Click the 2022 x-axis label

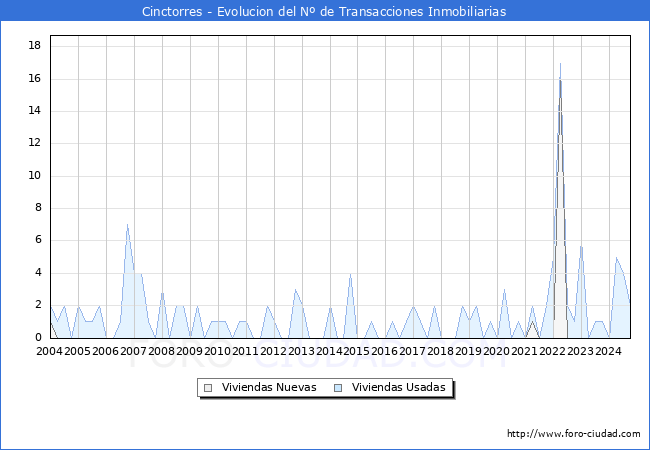[x=552, y=351]
